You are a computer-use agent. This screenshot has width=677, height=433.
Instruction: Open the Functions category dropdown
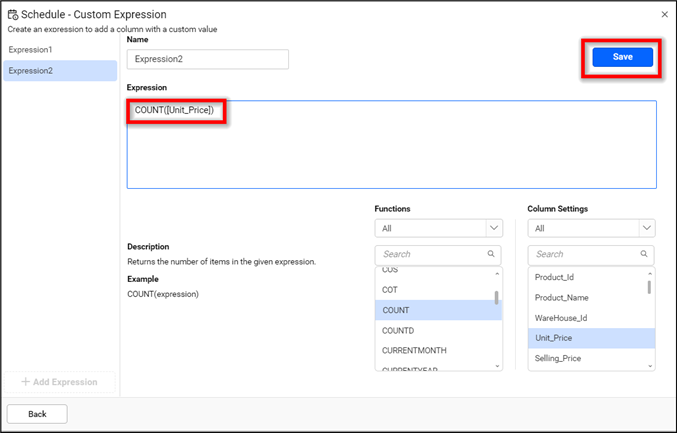pyautogui.click(x=438, y=228)
